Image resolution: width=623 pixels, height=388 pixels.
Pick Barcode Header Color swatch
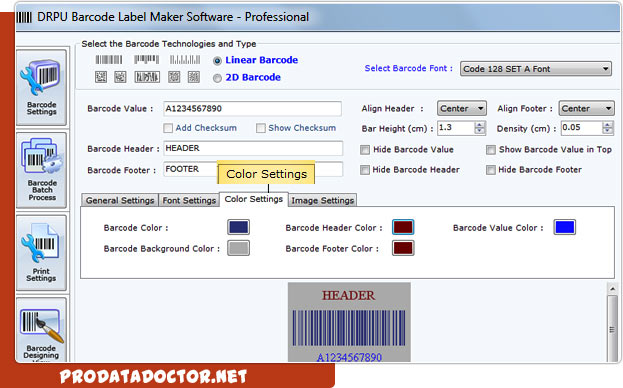point(403,227)
